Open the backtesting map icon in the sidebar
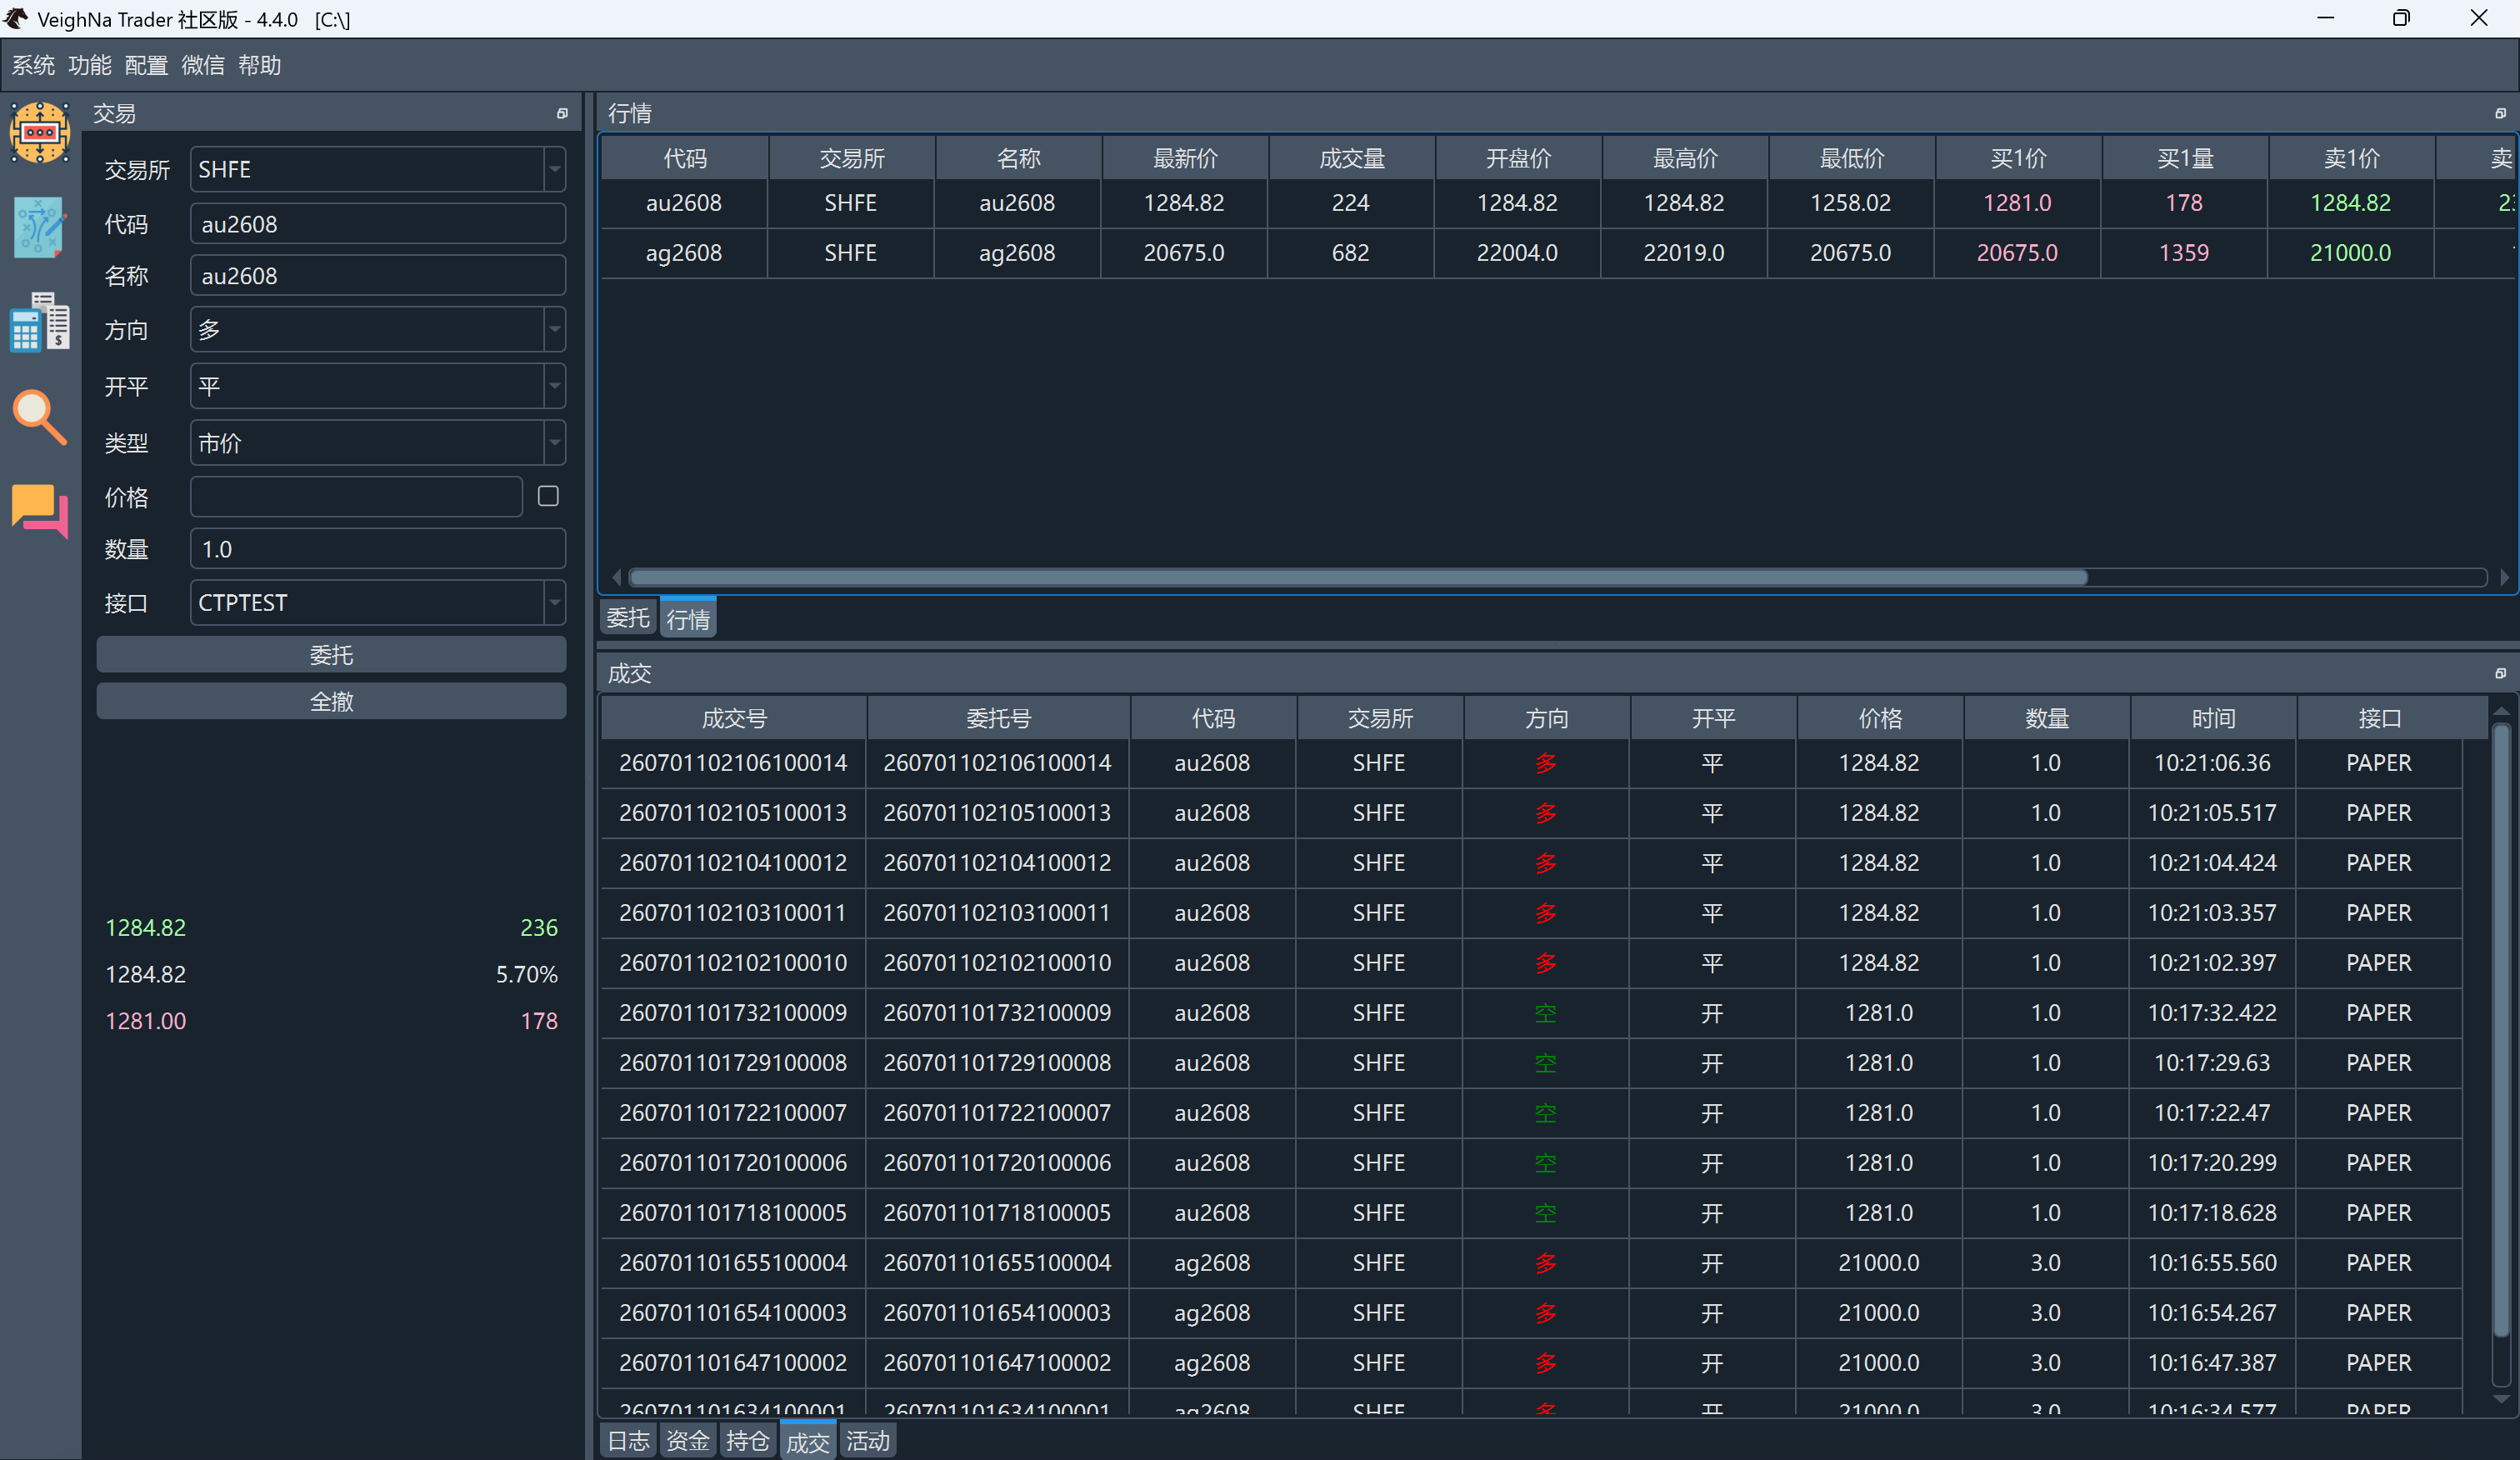 coord(40,227)
